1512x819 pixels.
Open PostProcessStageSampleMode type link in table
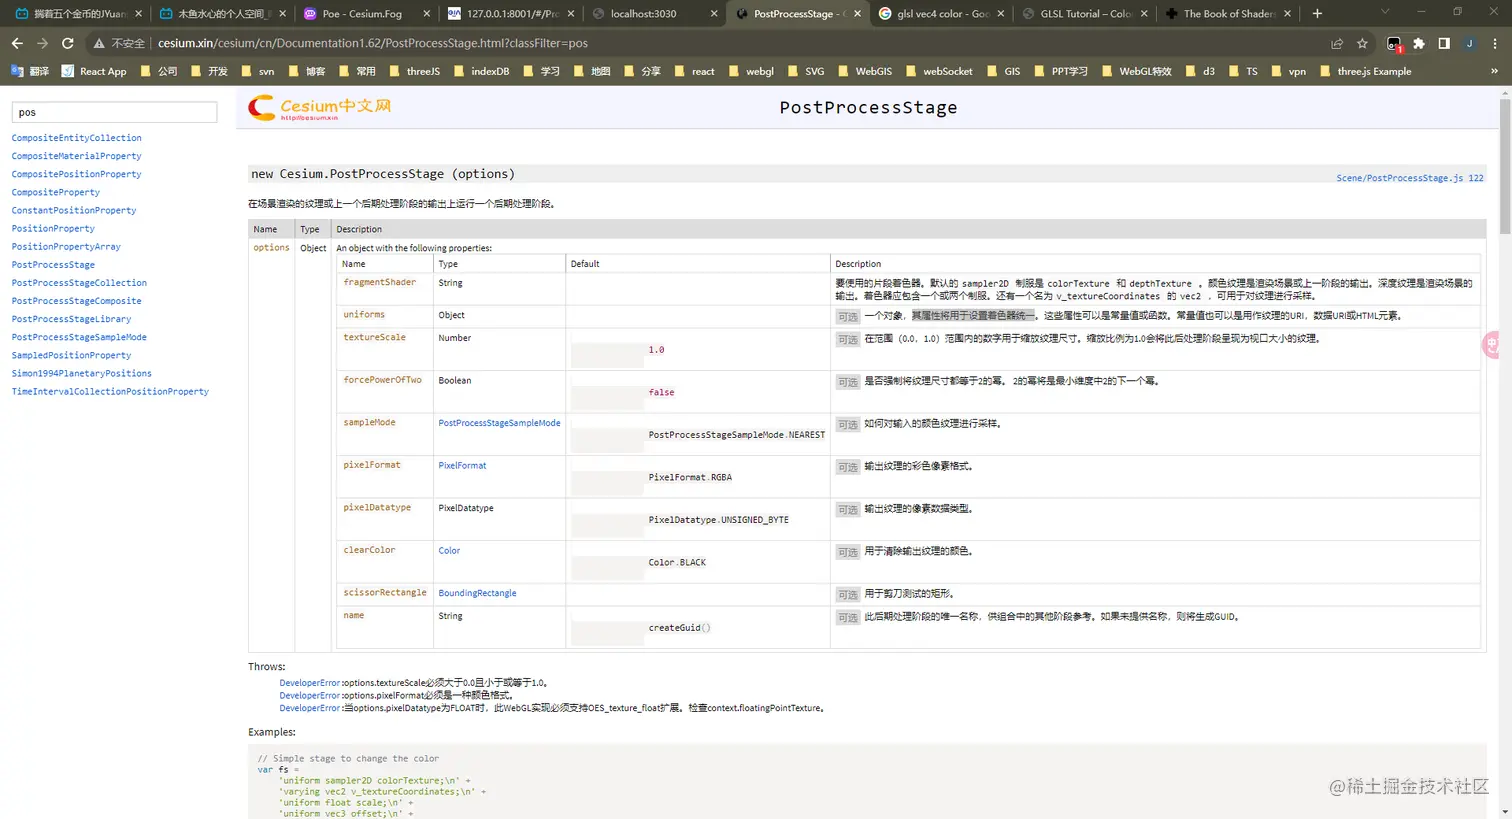[499, 423]
